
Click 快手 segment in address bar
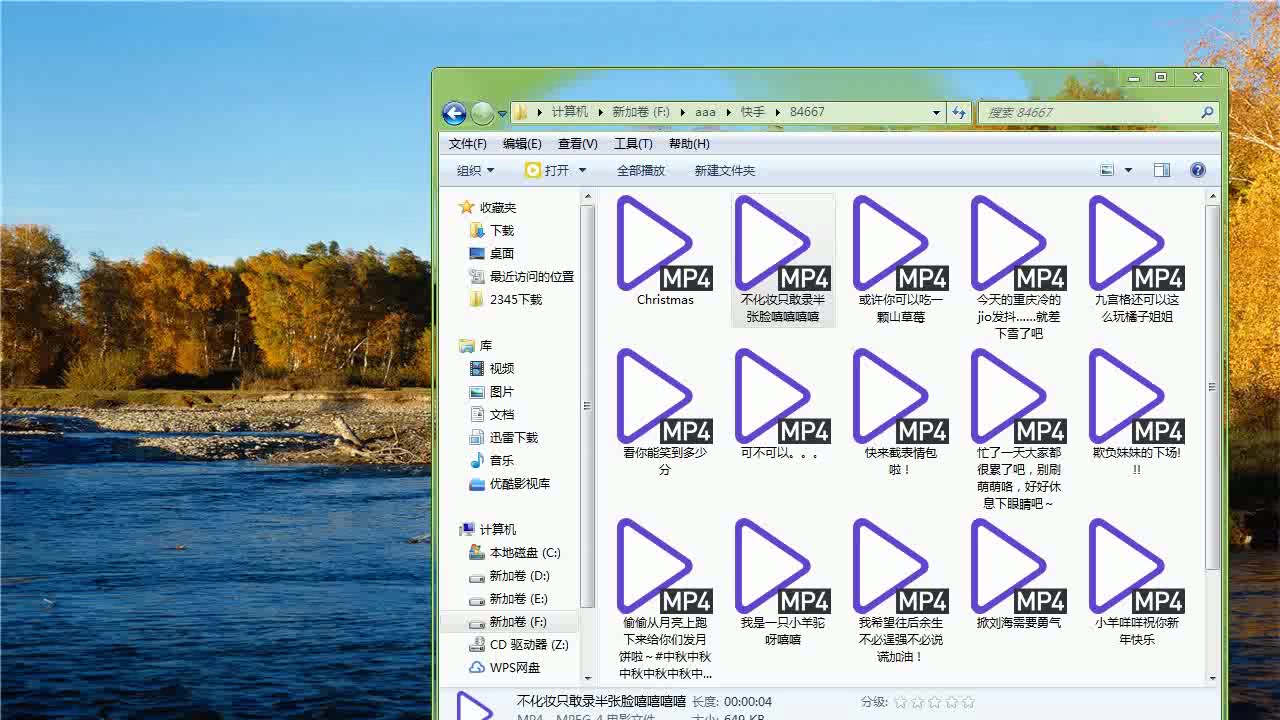[752, 112]
